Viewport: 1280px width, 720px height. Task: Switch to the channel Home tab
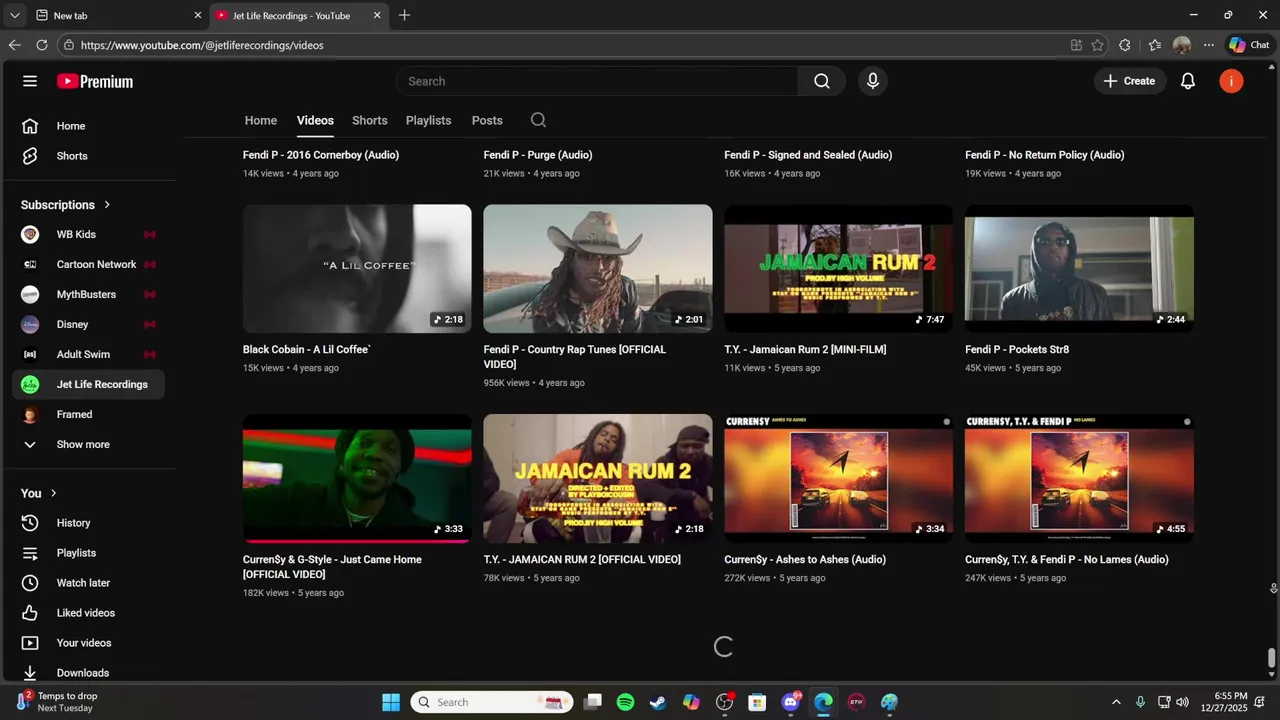point(261,120)
